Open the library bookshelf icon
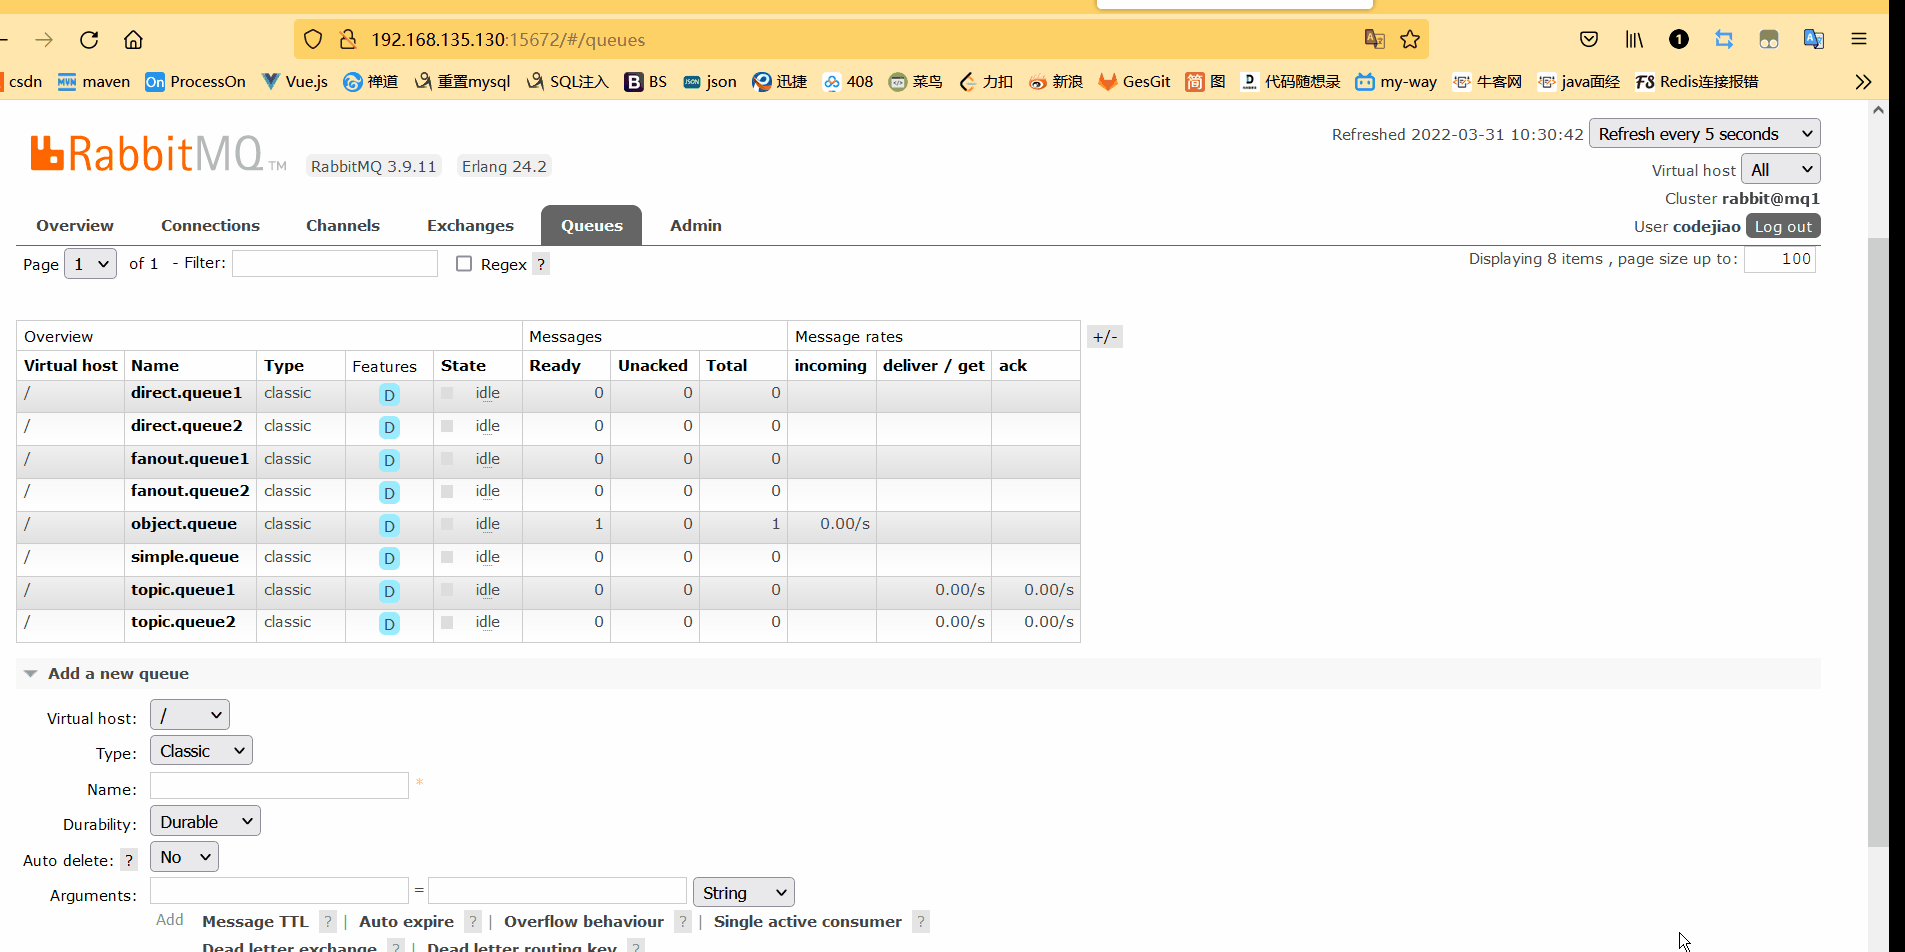The image size is (1905, 952). [1634, 39]
